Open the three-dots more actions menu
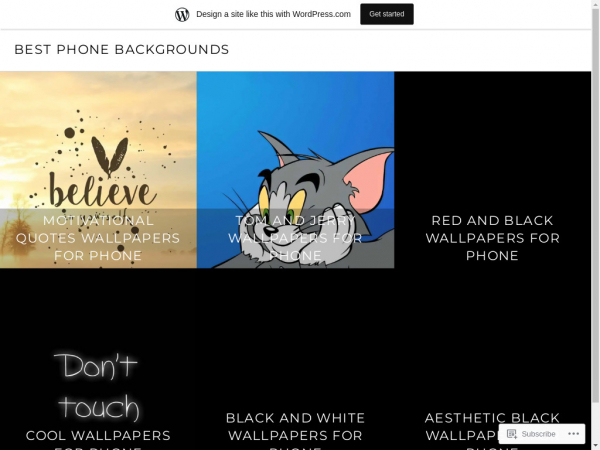Image resolution: width=600 pixels, height=450 pixels. click(x=573, y=434)
